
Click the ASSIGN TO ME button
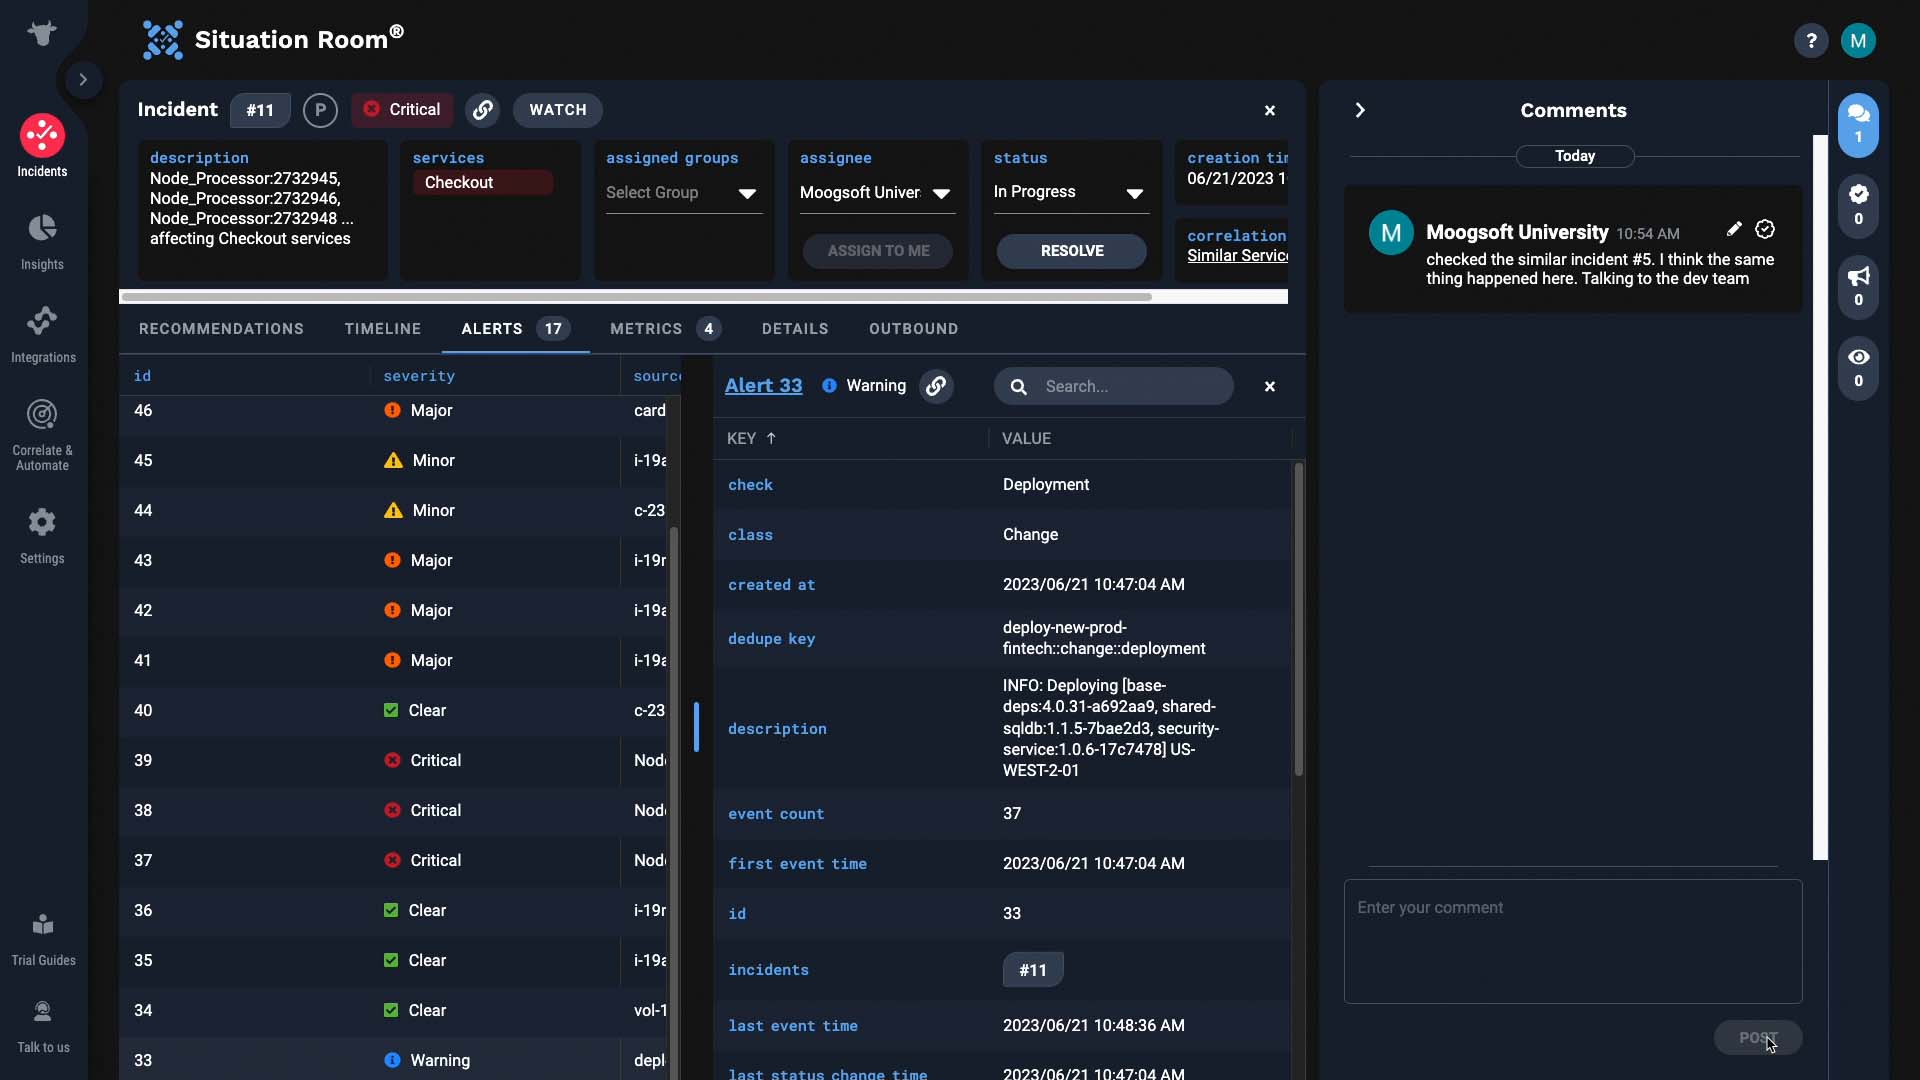coord(878,251)
